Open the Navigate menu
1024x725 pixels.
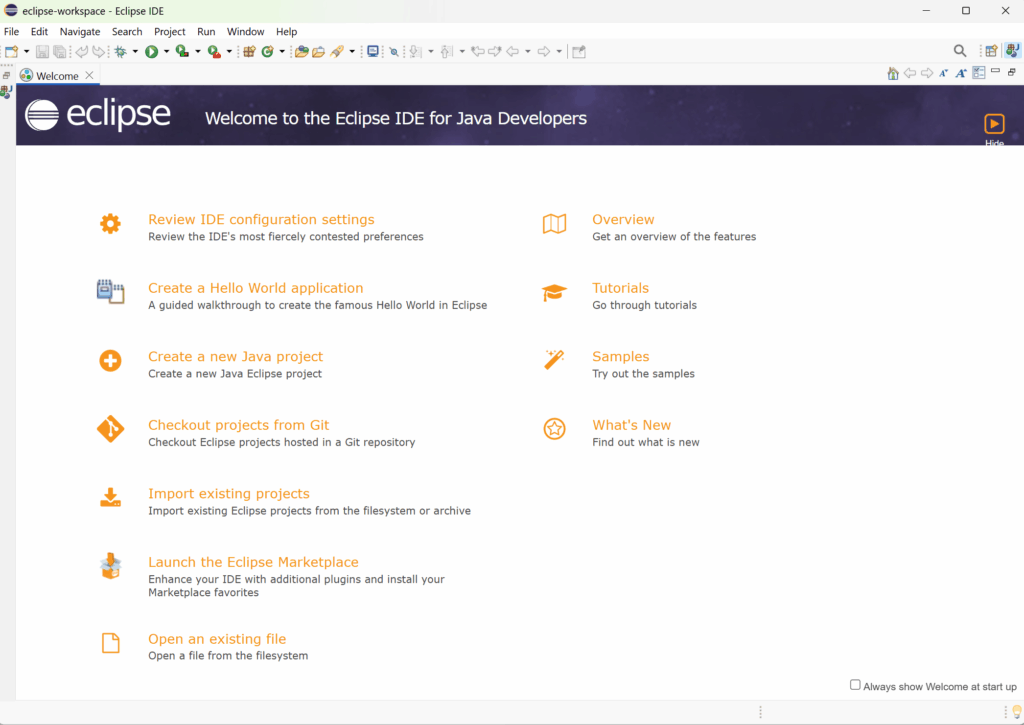[x=80, y=31]
